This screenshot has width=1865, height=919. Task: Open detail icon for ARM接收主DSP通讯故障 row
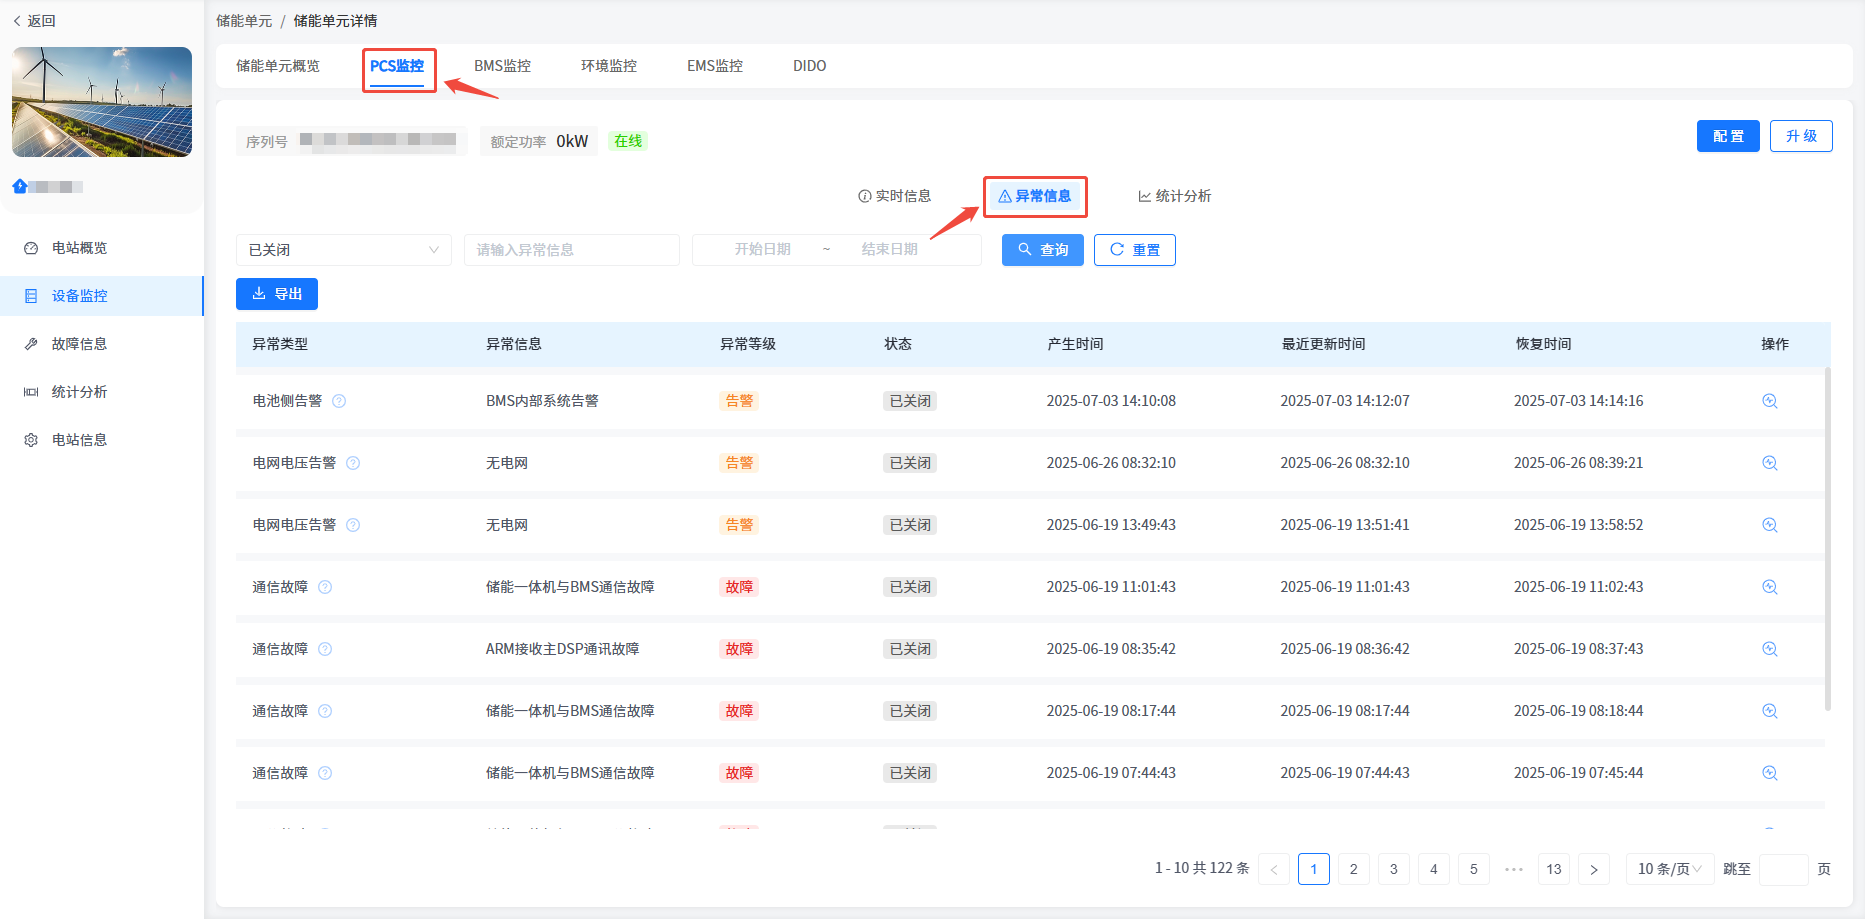pos(1769,649)
